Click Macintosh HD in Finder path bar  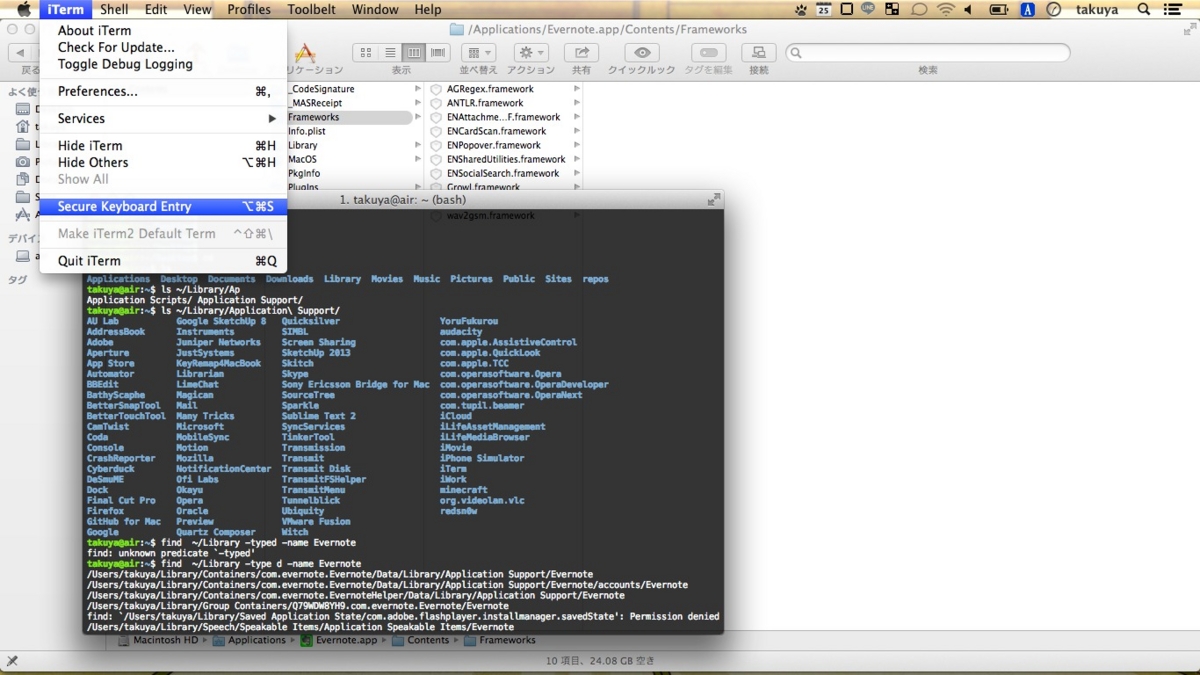click(x=157, y=640)
